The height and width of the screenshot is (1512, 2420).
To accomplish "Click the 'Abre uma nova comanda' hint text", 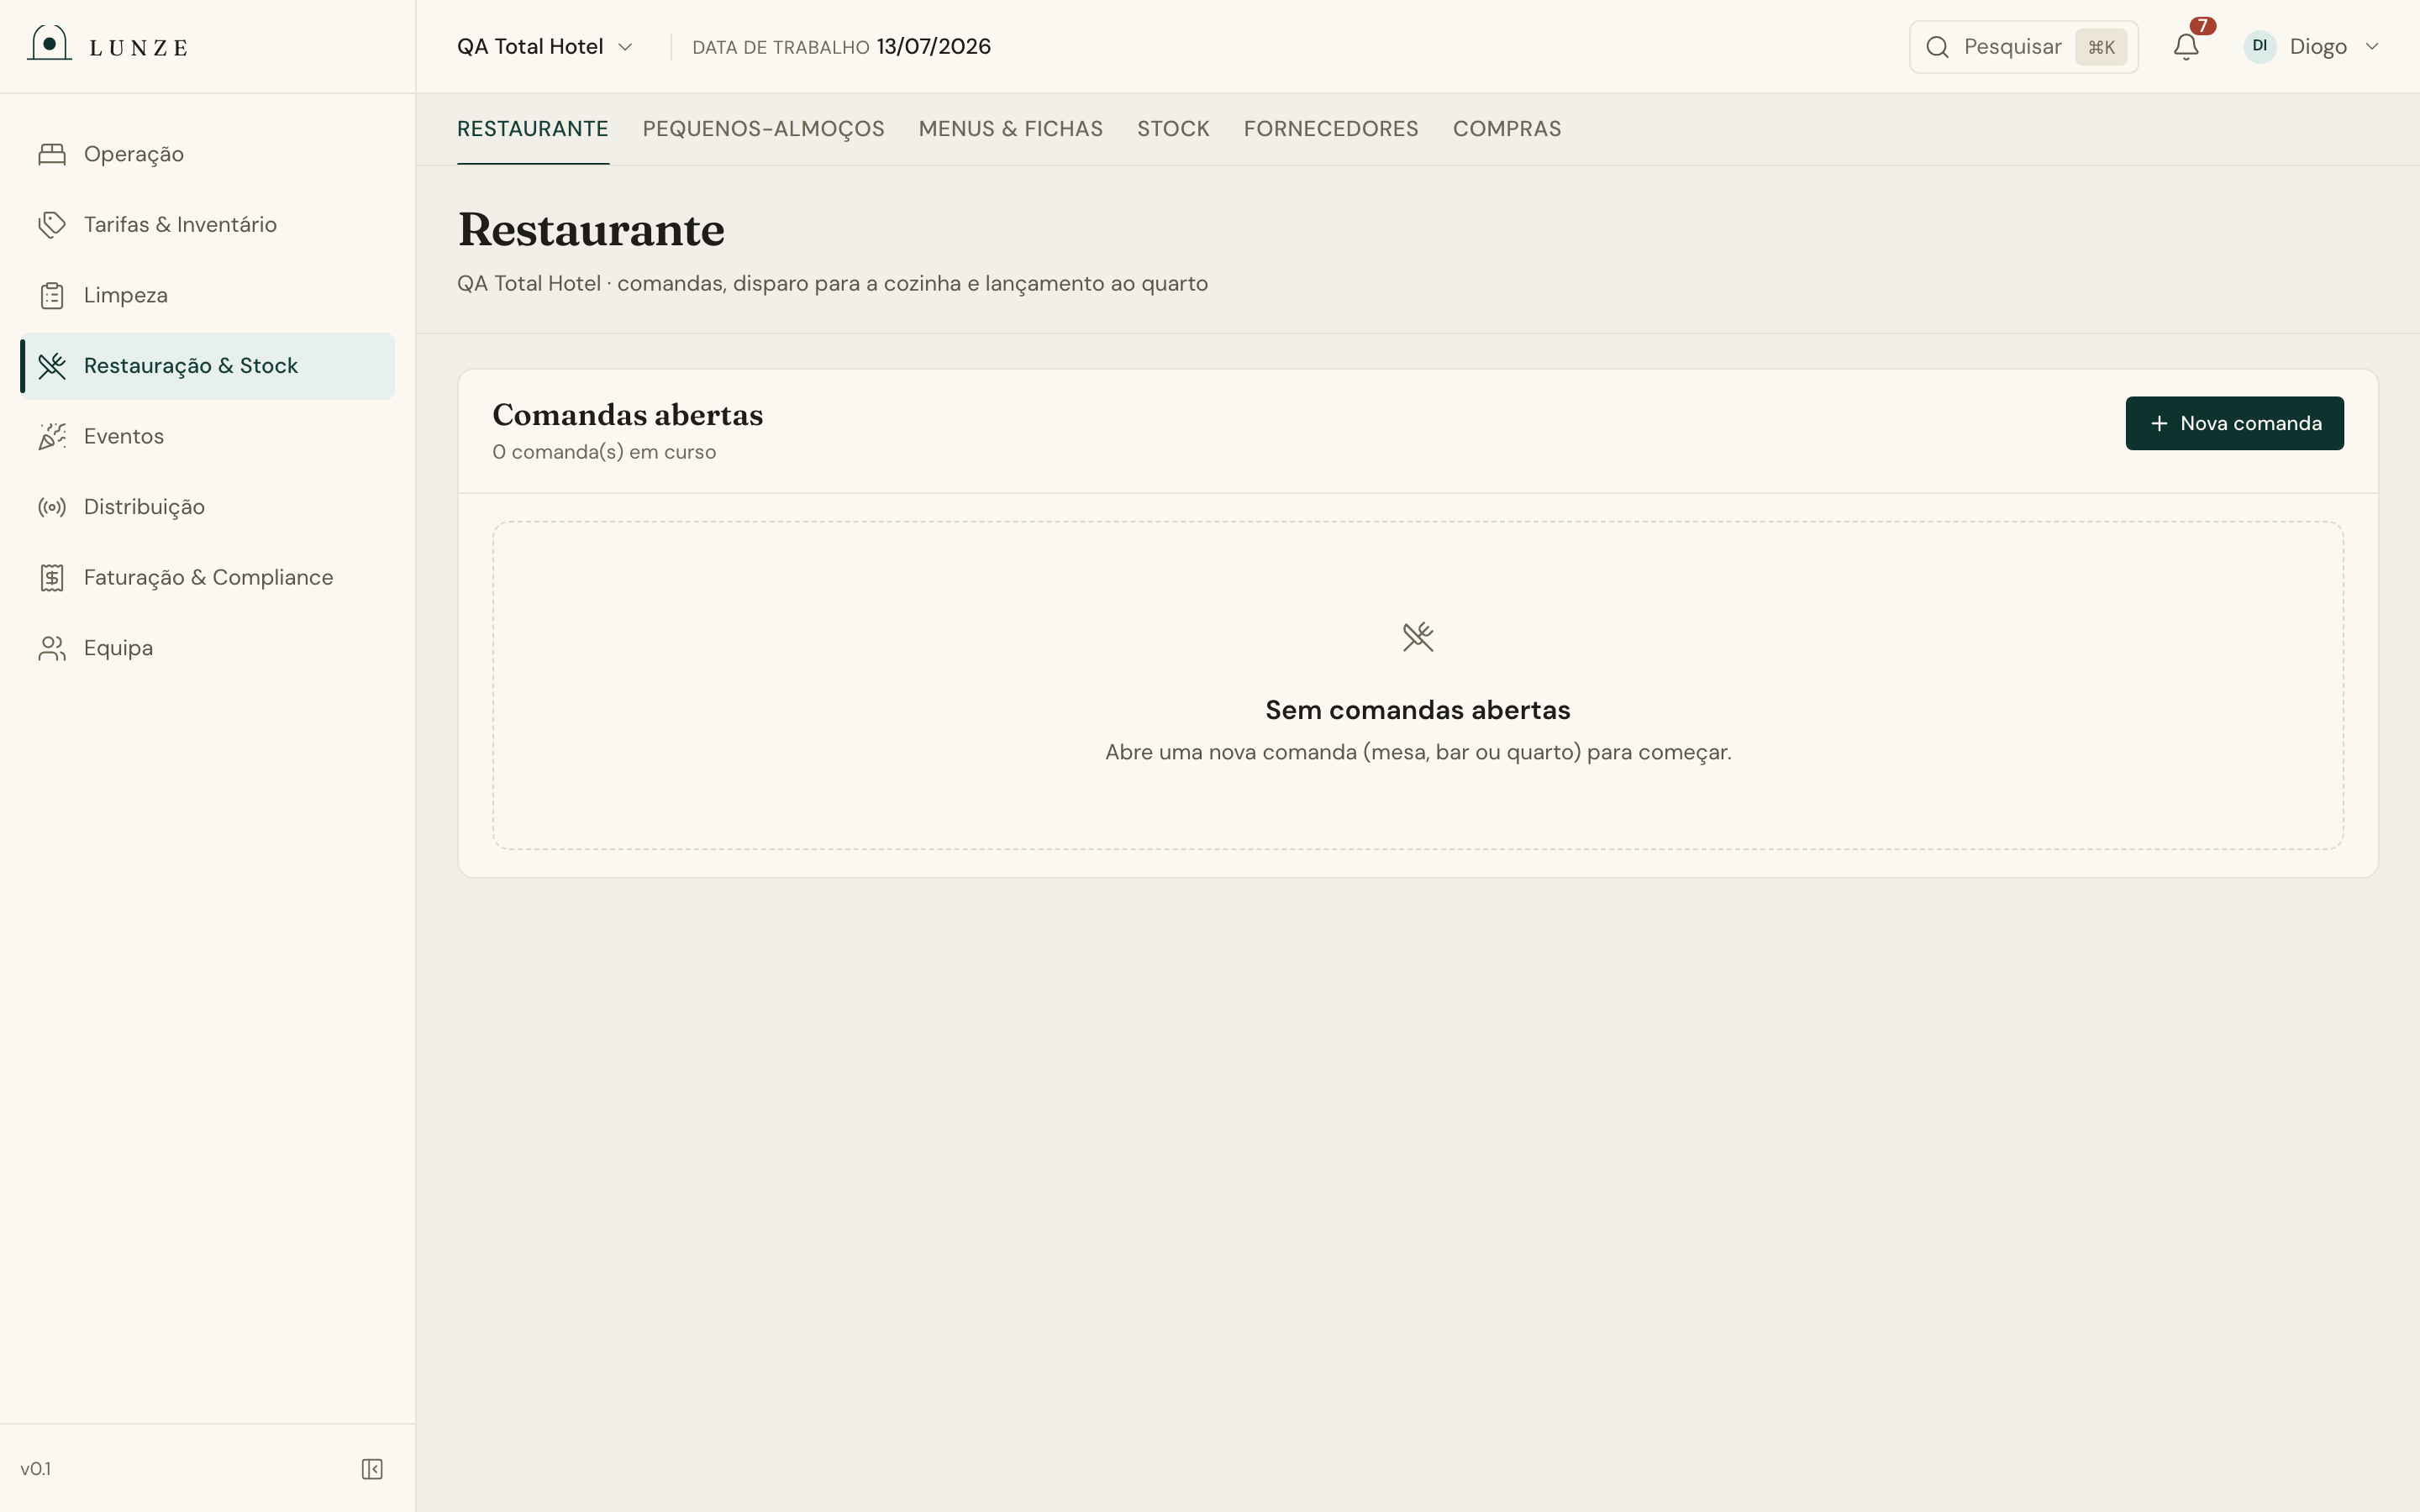I will [x=1417, y=752].
